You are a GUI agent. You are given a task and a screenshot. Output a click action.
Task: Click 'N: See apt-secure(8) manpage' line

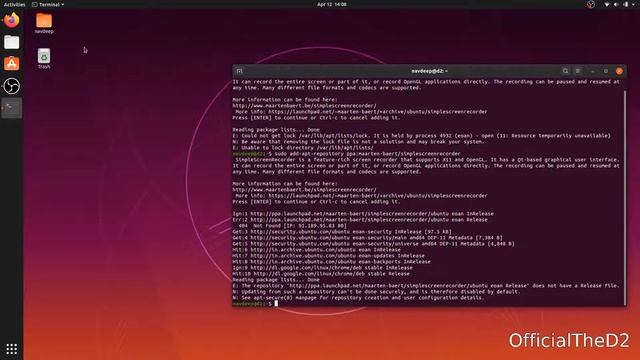coord(358,298)
